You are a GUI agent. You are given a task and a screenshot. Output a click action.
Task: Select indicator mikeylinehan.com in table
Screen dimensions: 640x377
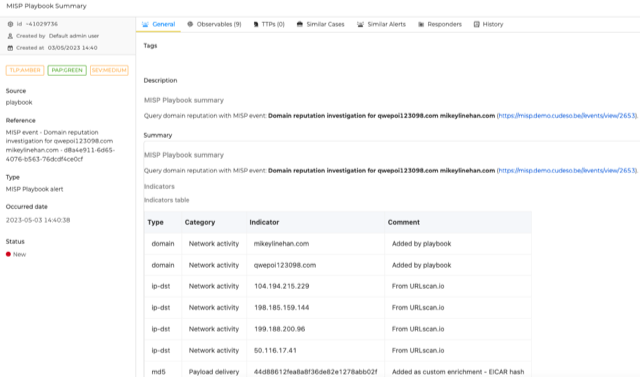coord(281,244)
